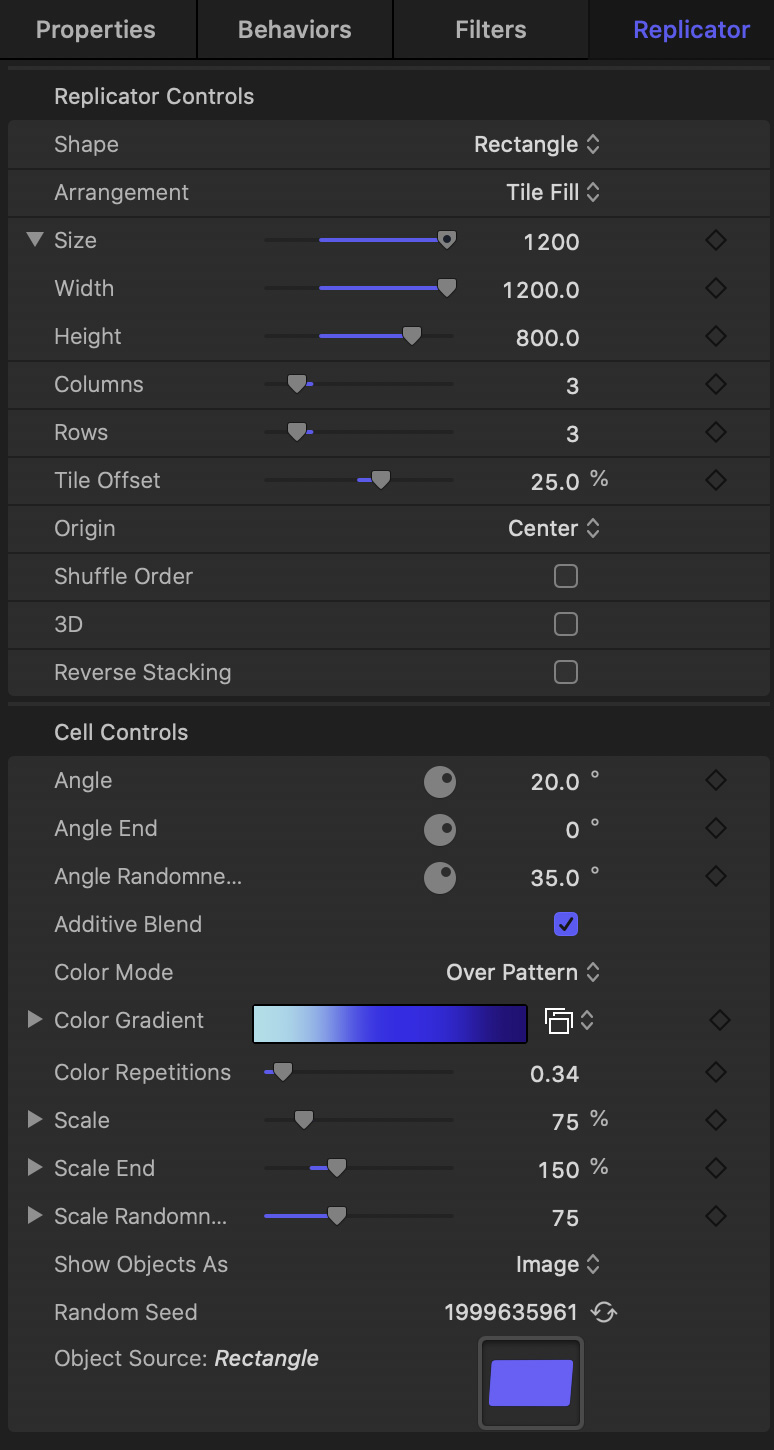Screen dimensions: 774x1450
Task: Expand the Scale End disclosure triangle
Action: [x=35, y=1168]
